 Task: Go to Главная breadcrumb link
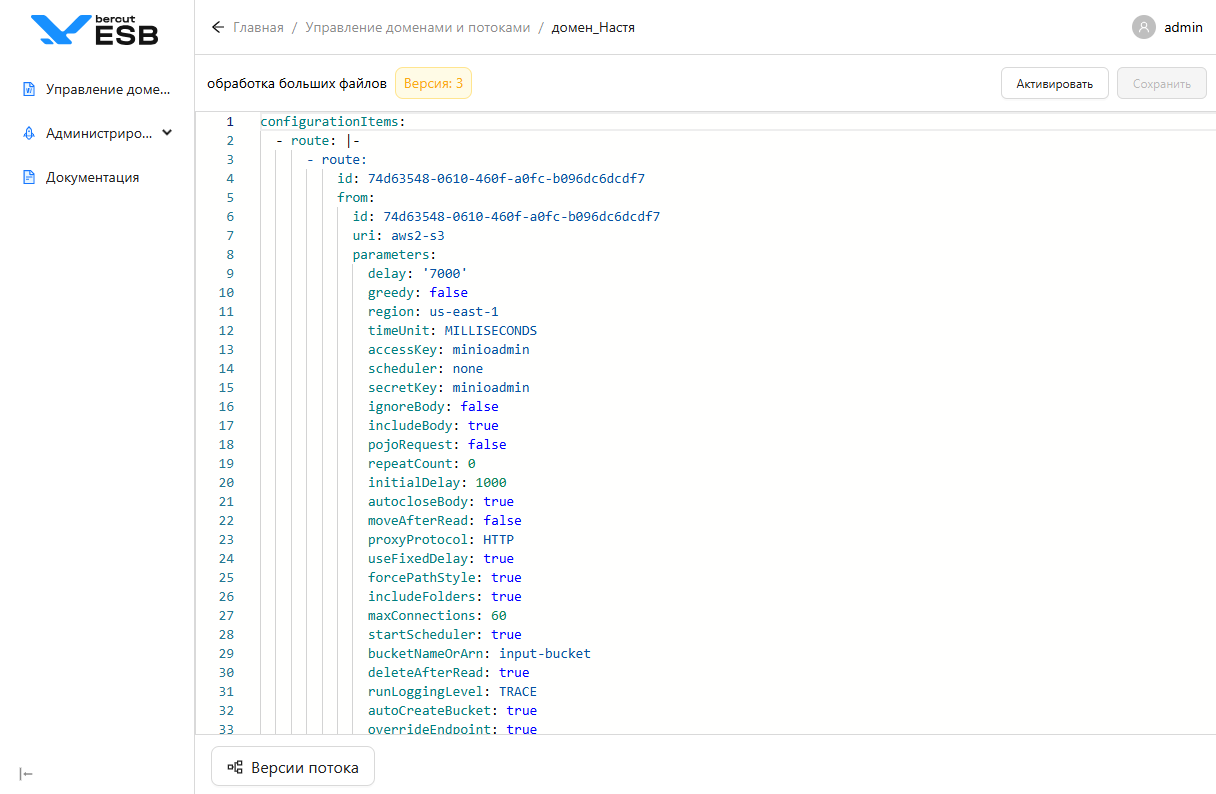[258, 27]
